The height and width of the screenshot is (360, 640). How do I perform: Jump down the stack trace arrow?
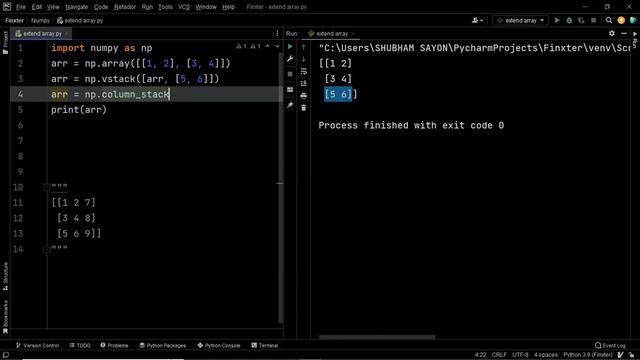(x=303, y=59)
